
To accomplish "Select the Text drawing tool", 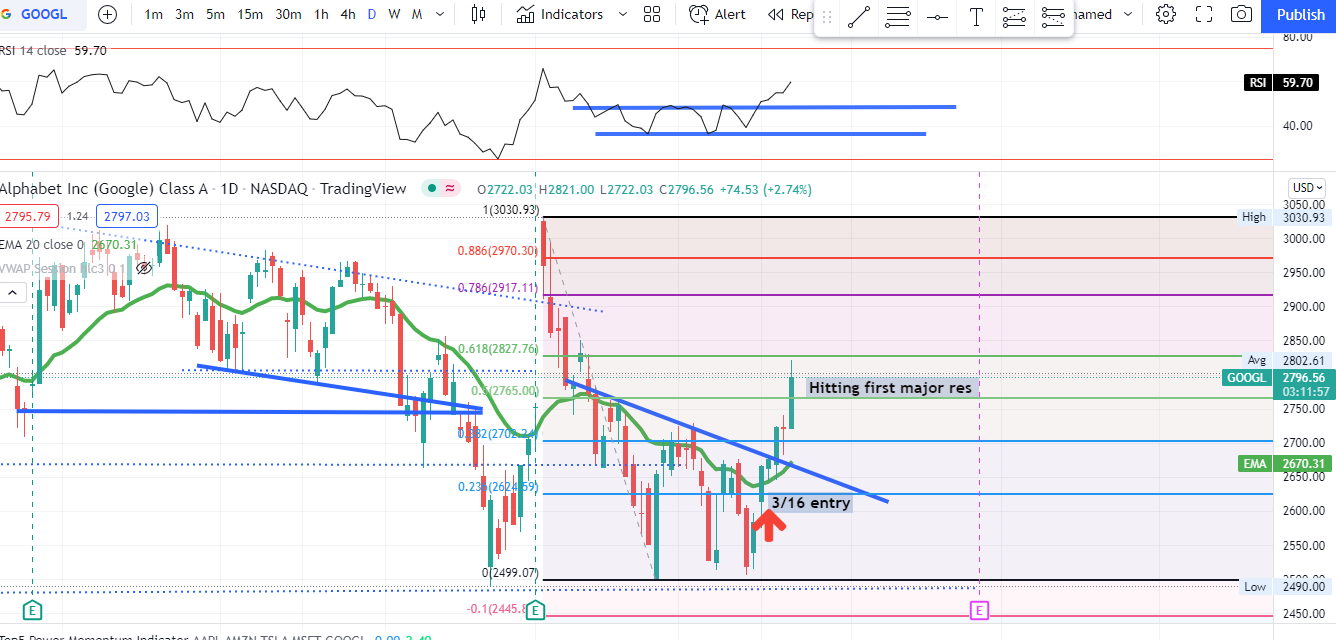I will (x=975, y=16).
